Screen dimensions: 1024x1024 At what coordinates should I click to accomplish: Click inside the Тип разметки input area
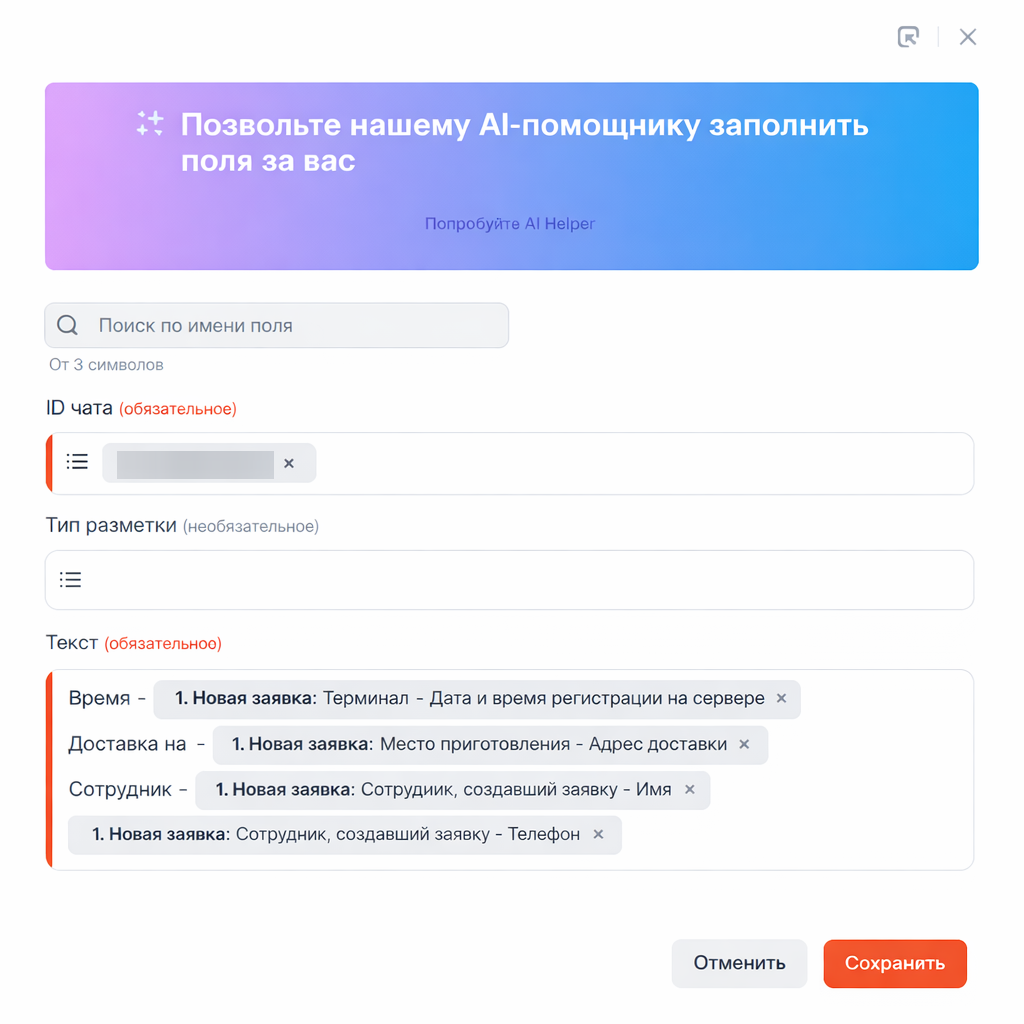(520, 580)
